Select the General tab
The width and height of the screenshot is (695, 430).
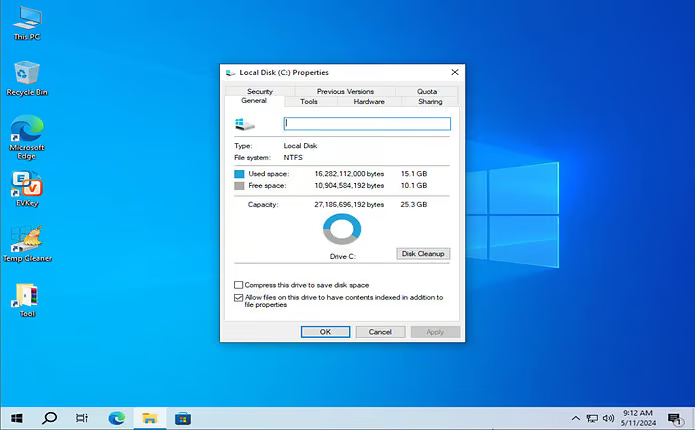click(x=254, y=101)
